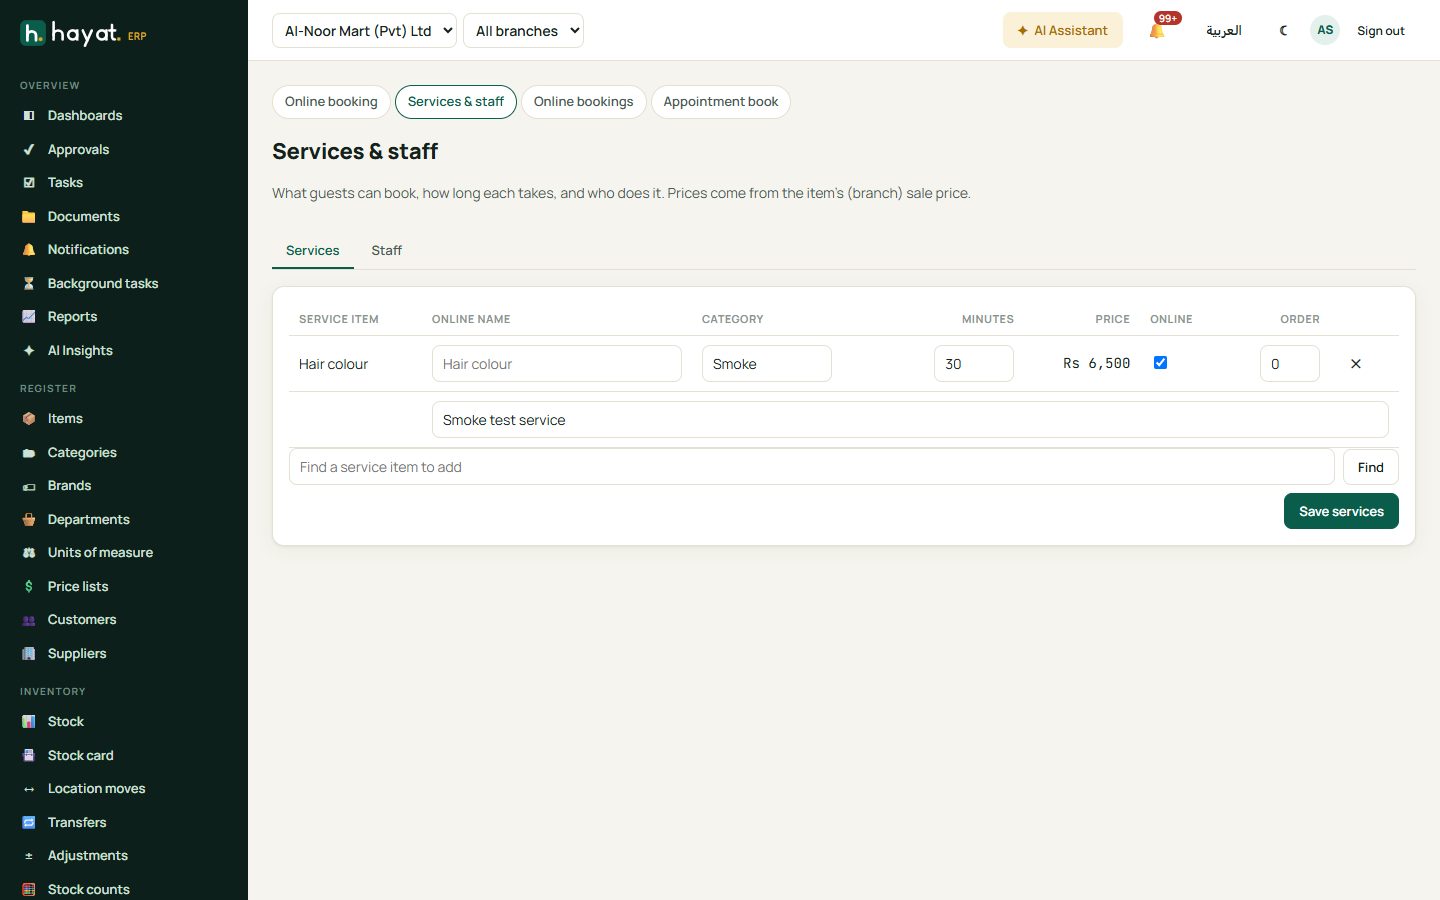Open the Approvals checkmark icon
The width and height of the screenshot is (1440, 900).
pos(29,150)
